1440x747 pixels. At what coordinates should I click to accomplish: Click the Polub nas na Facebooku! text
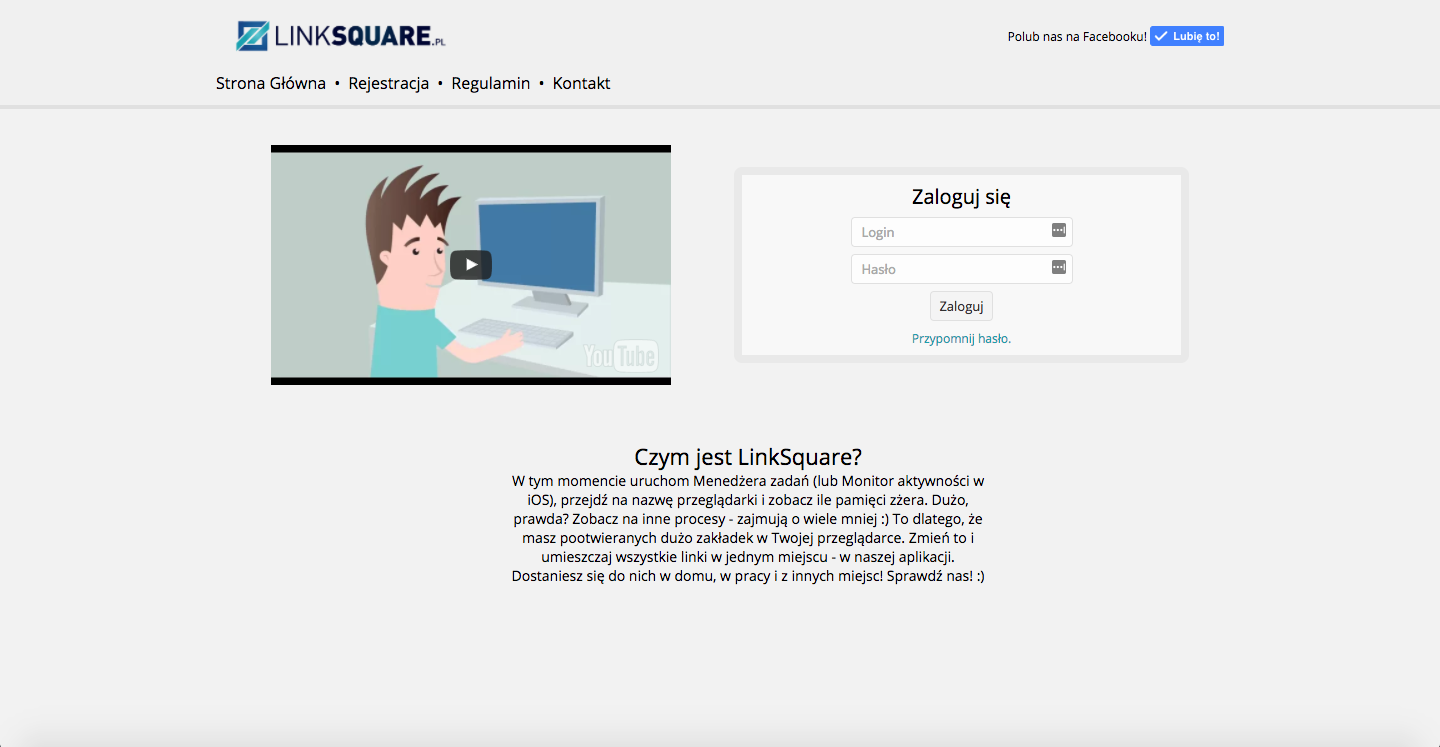tap(1076, 37)
